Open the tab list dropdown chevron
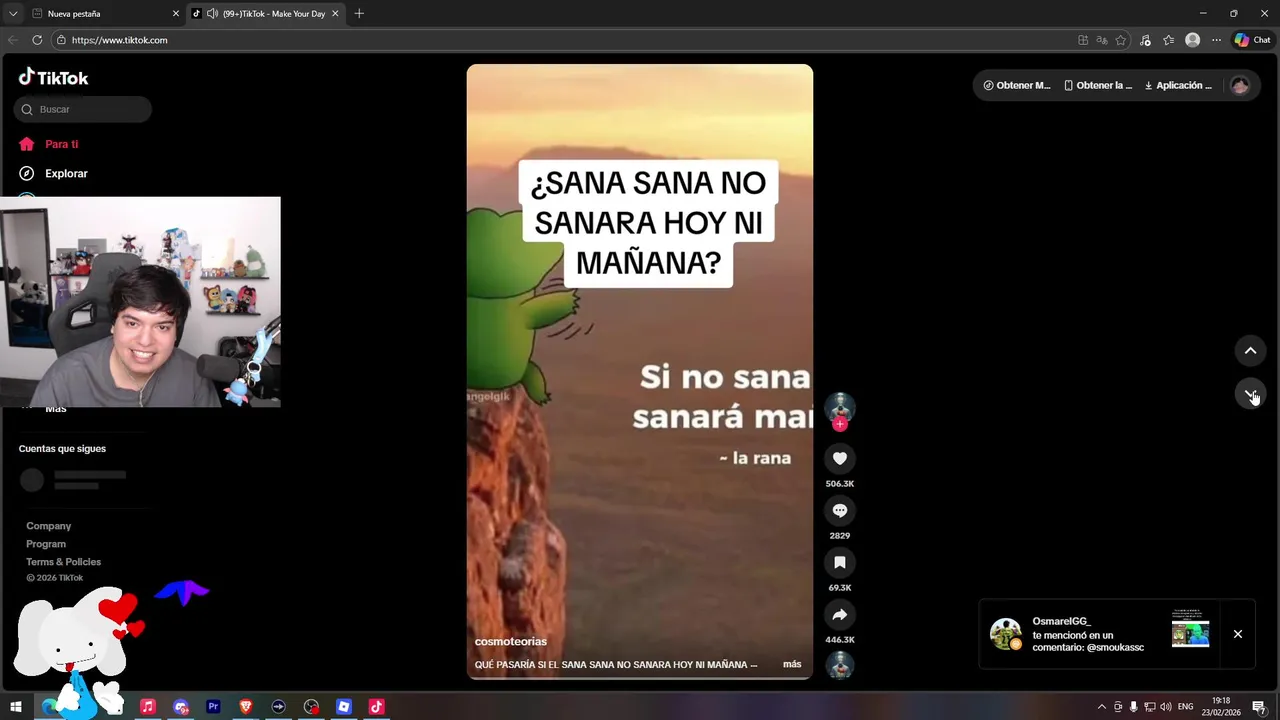 [13, 14]
